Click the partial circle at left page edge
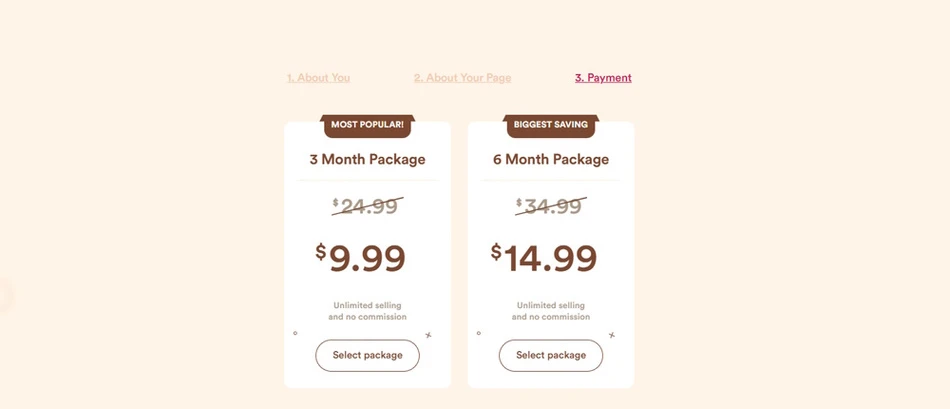This screenshot has width=950, height=409. pos(3,295)
